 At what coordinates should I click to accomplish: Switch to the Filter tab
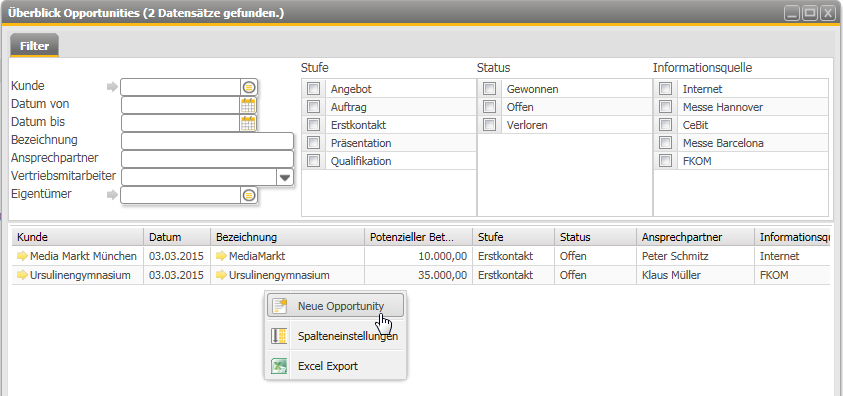pos(34,46)
